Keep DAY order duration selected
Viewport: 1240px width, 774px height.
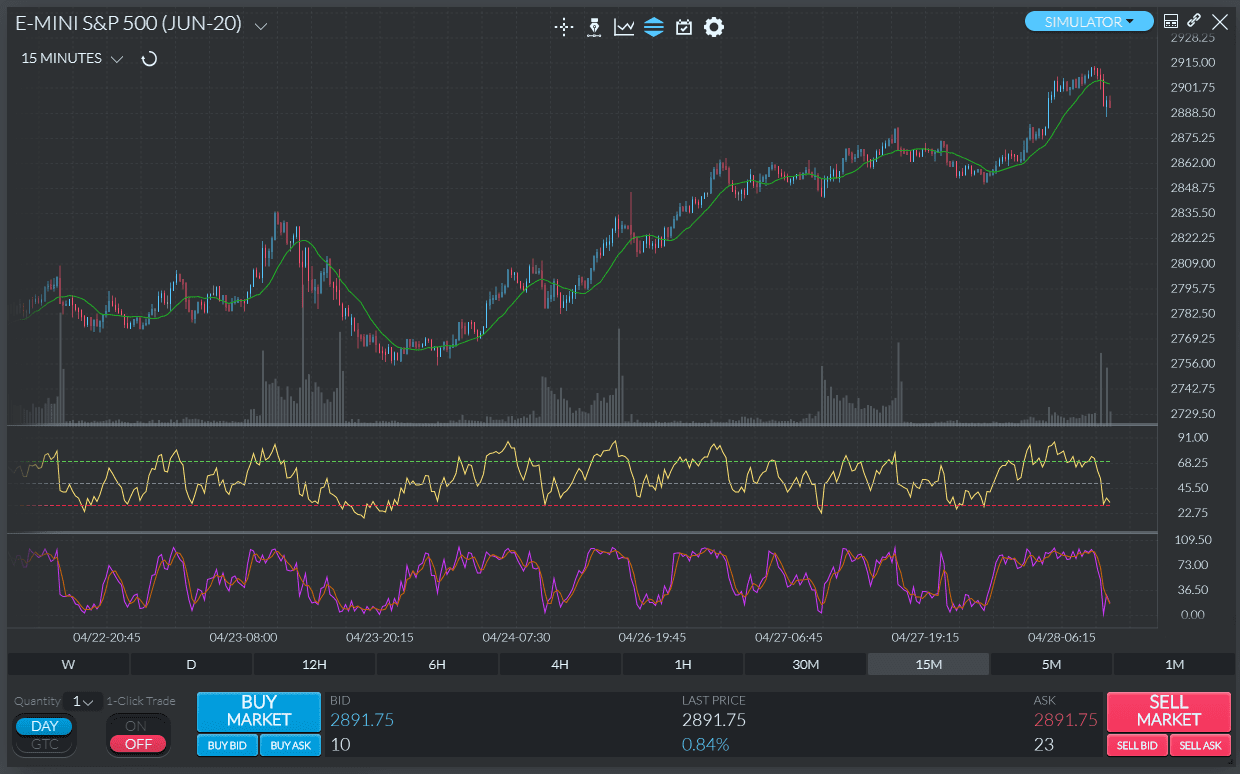coord(41,725)
